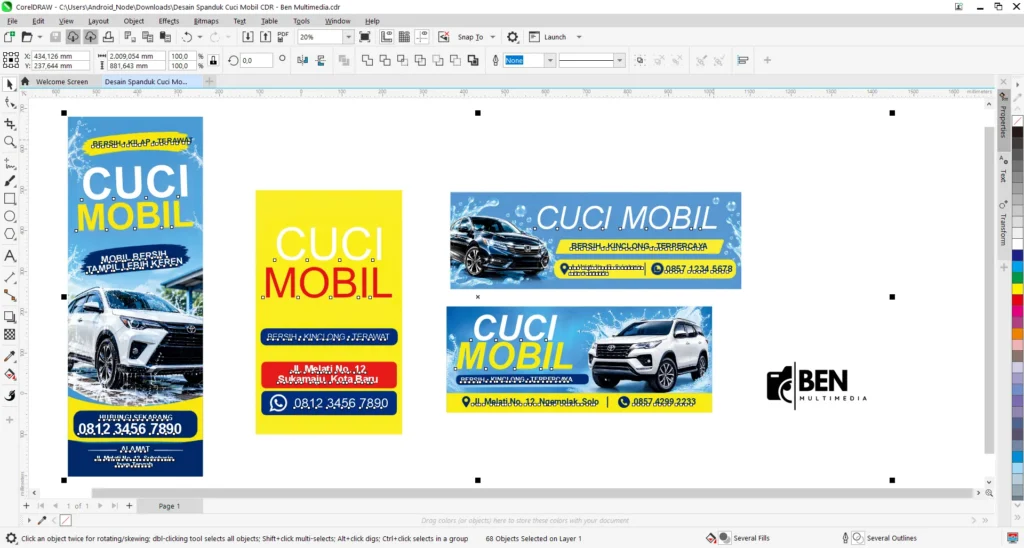Toggle the Snap Off button

point(443,37)
